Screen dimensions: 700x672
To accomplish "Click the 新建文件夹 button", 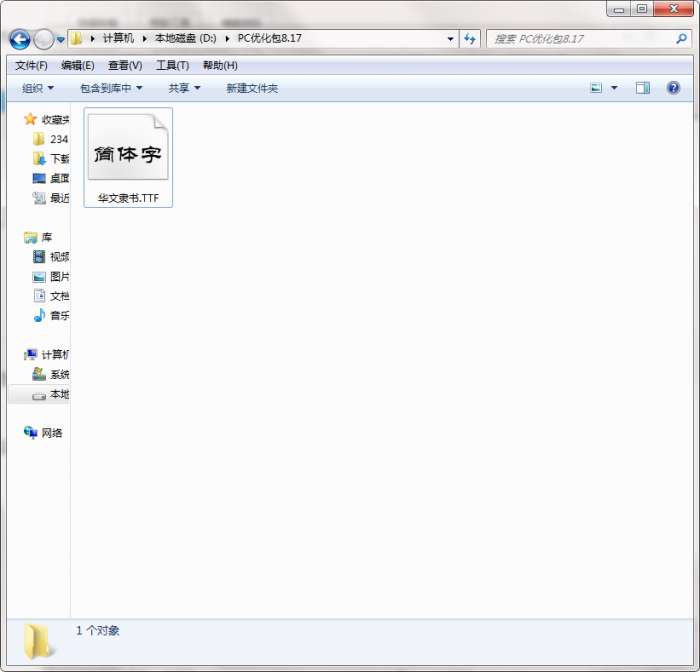I will 252,88.
